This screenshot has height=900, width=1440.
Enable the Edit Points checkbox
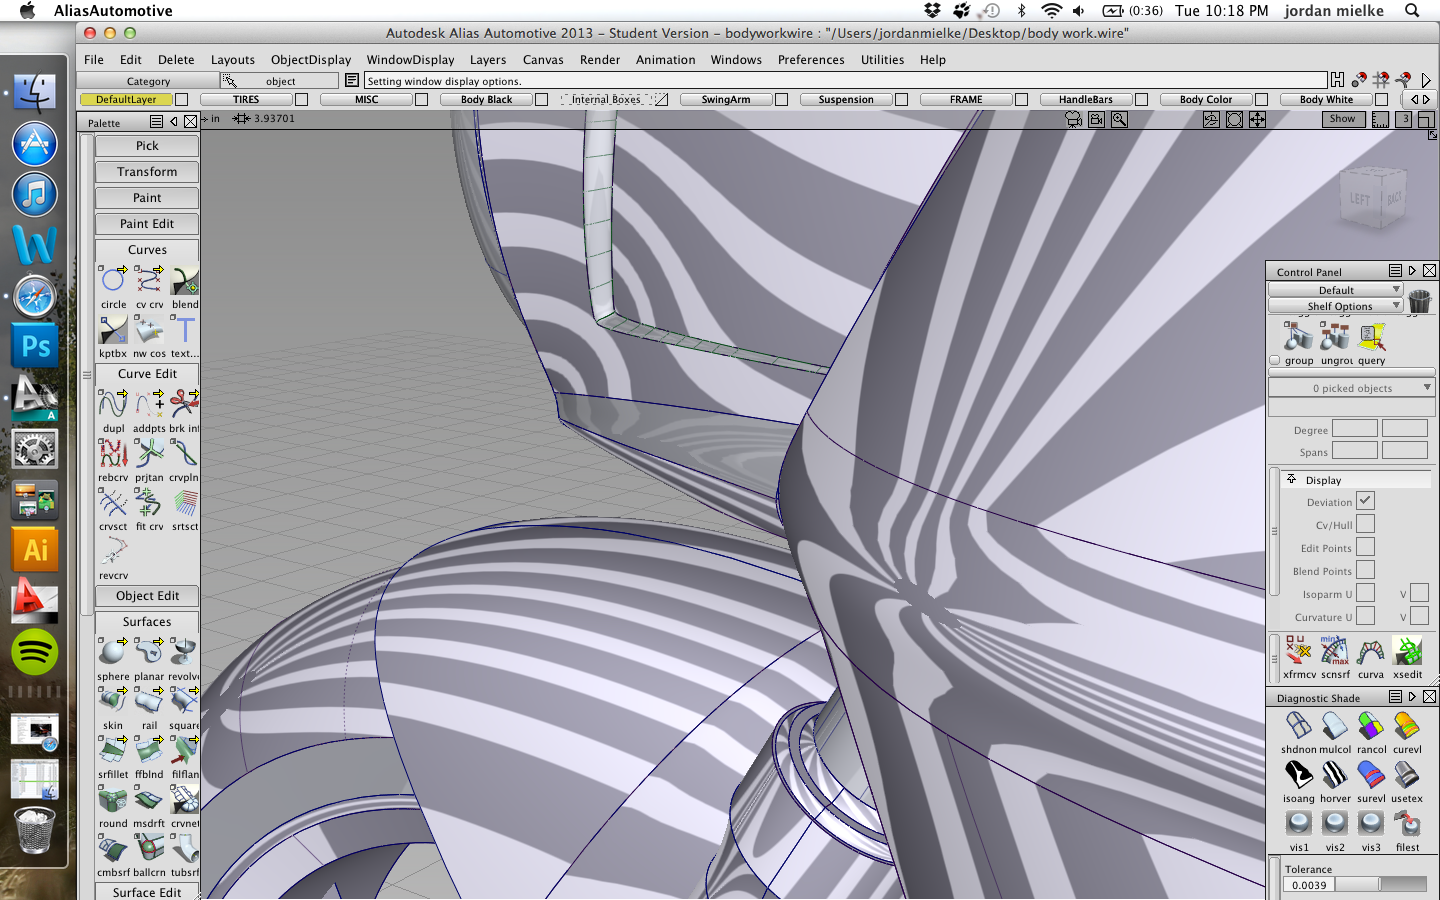pyautogui.click(x=1365, y=547)
